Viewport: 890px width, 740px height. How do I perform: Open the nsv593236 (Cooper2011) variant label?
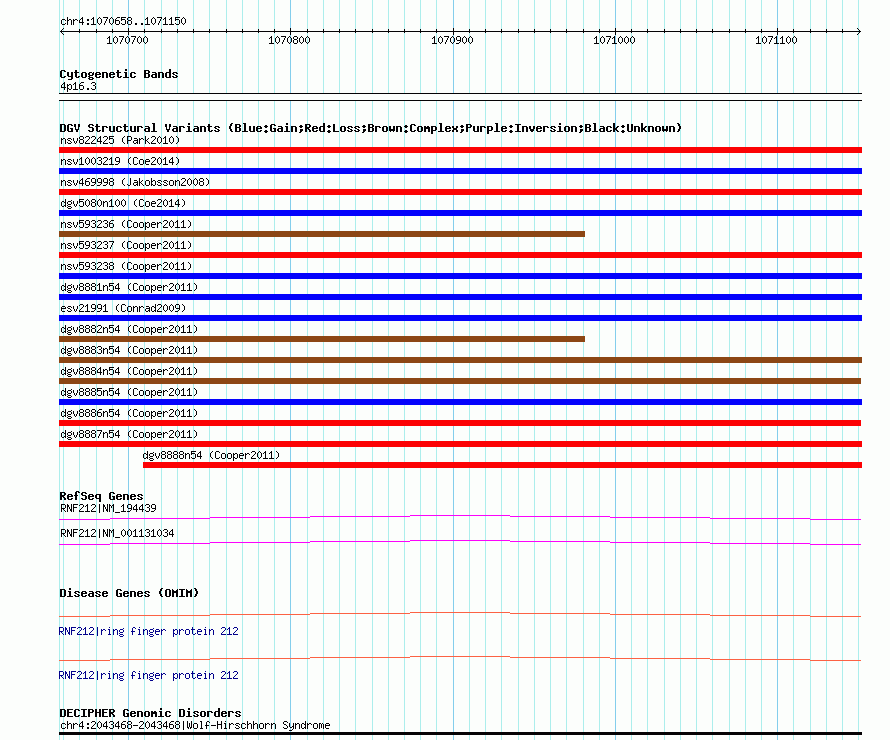[x=126, y=224]
